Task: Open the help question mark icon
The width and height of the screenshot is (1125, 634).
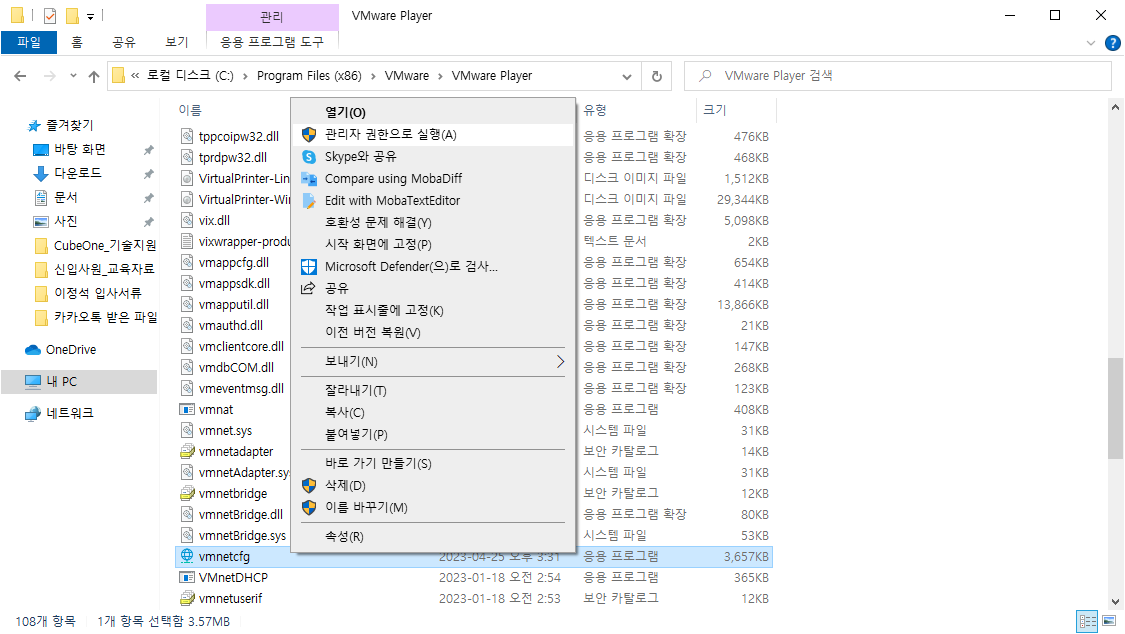Action: 1112,43
